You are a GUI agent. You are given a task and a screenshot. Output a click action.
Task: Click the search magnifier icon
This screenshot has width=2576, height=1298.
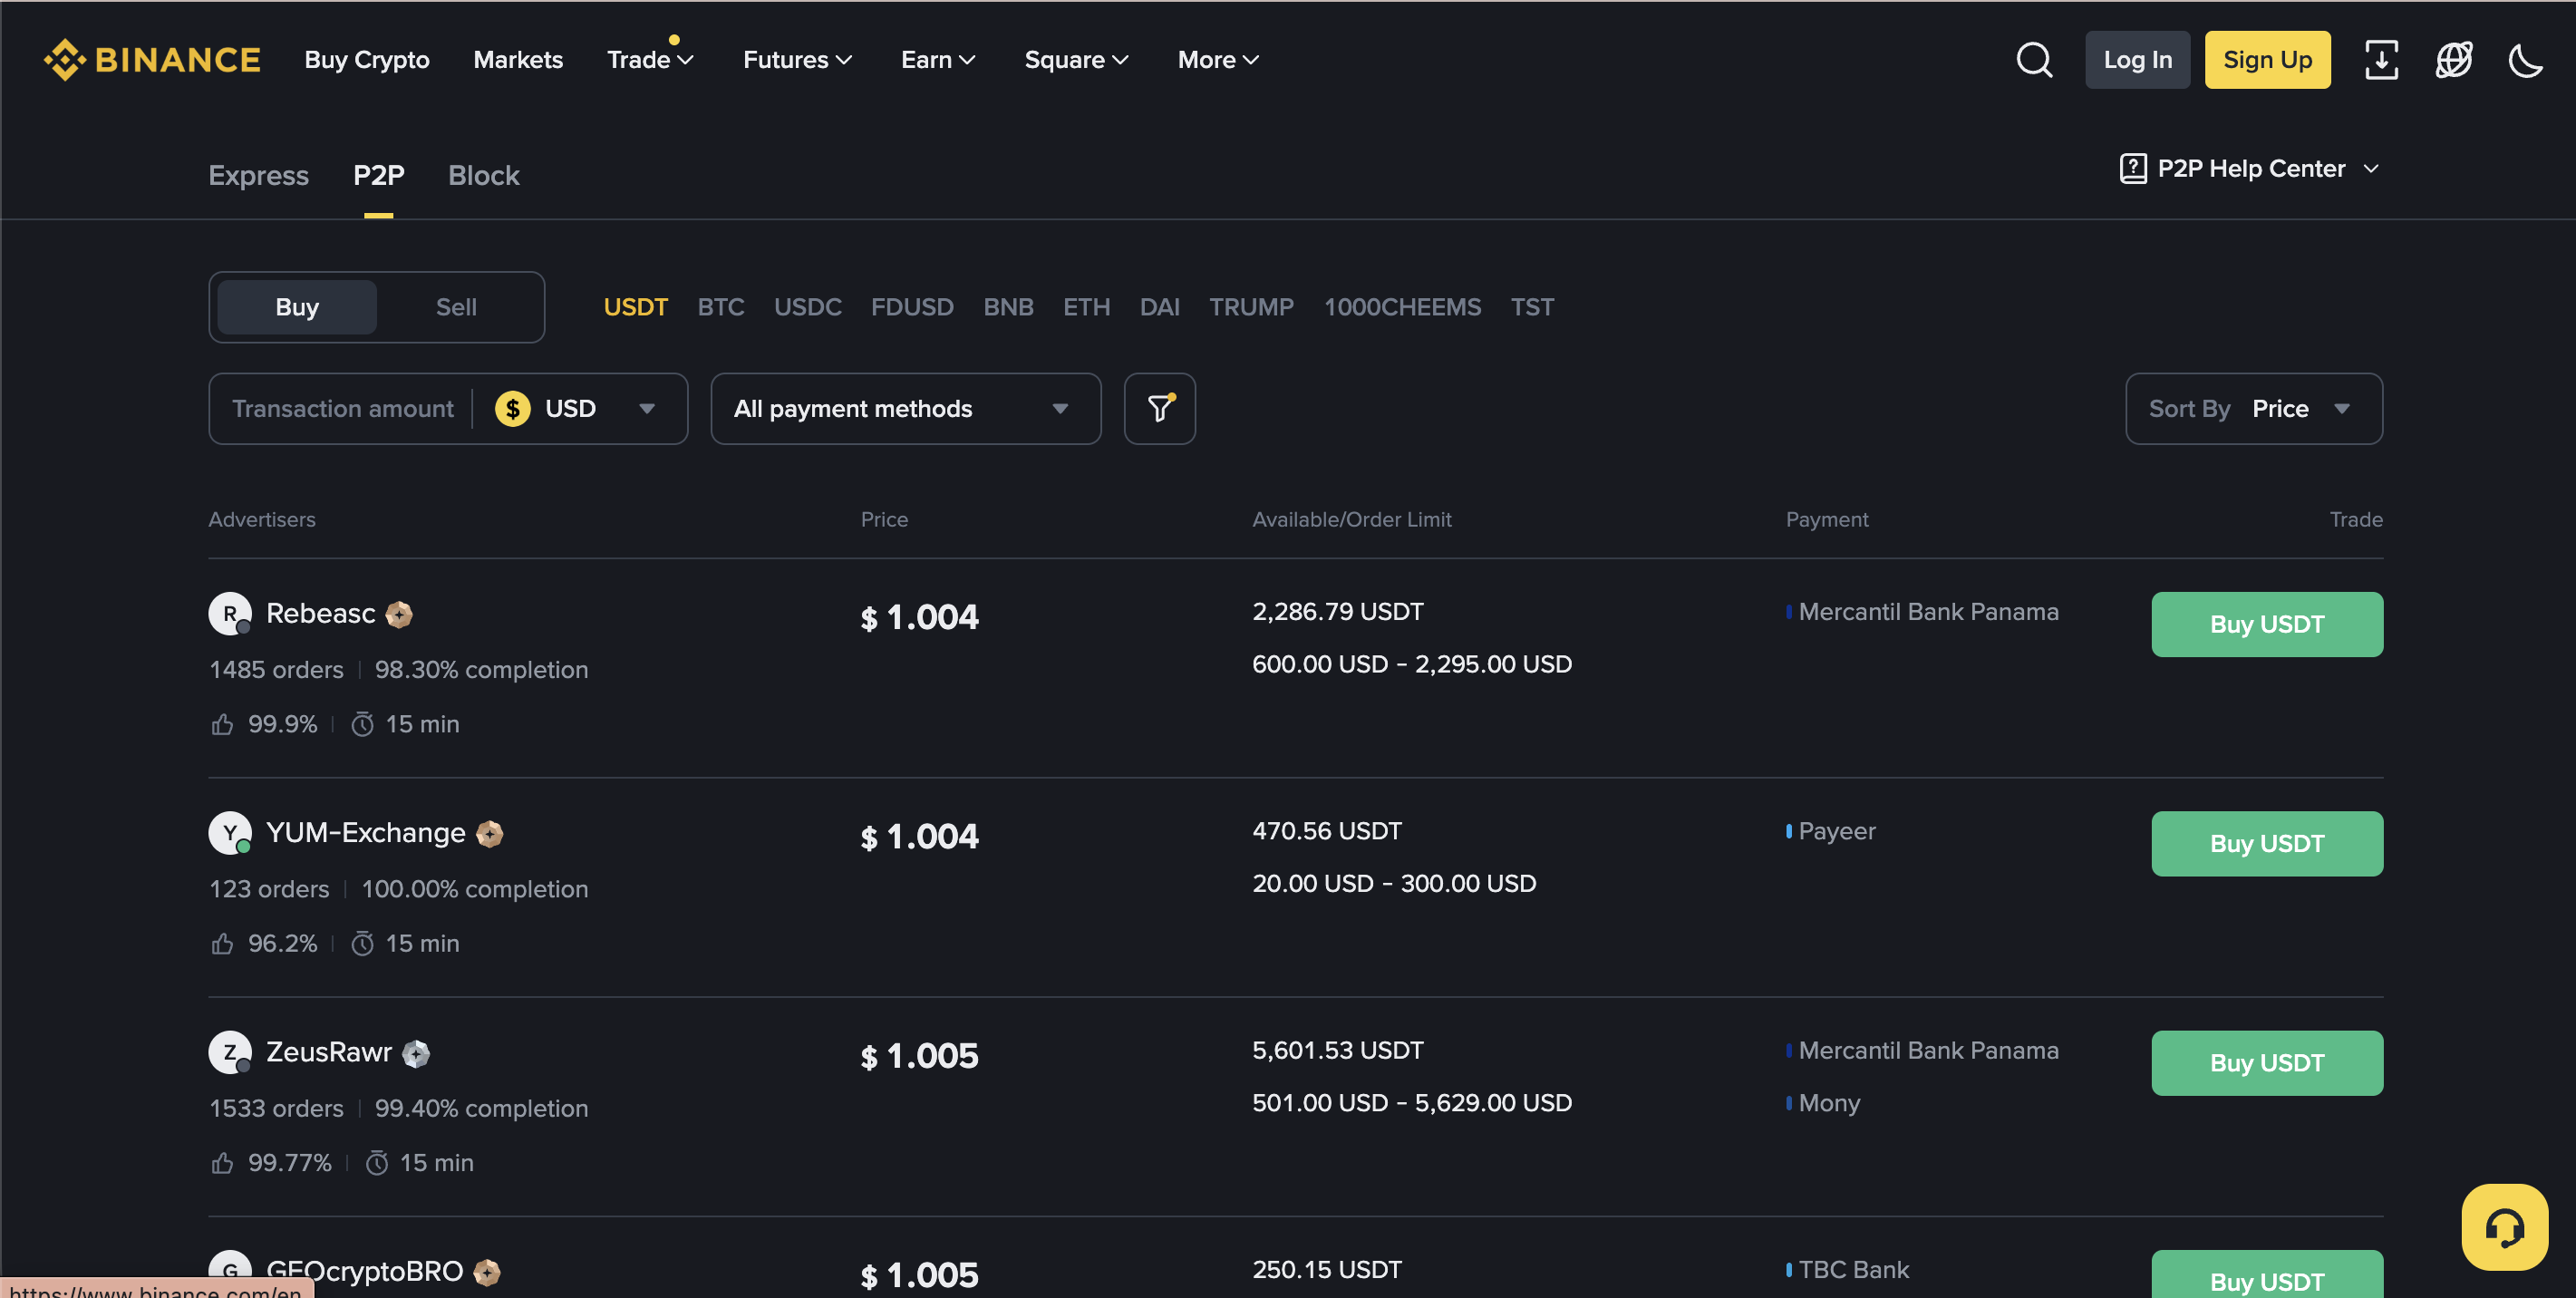pyautogui.click(x=2033, y=60)
